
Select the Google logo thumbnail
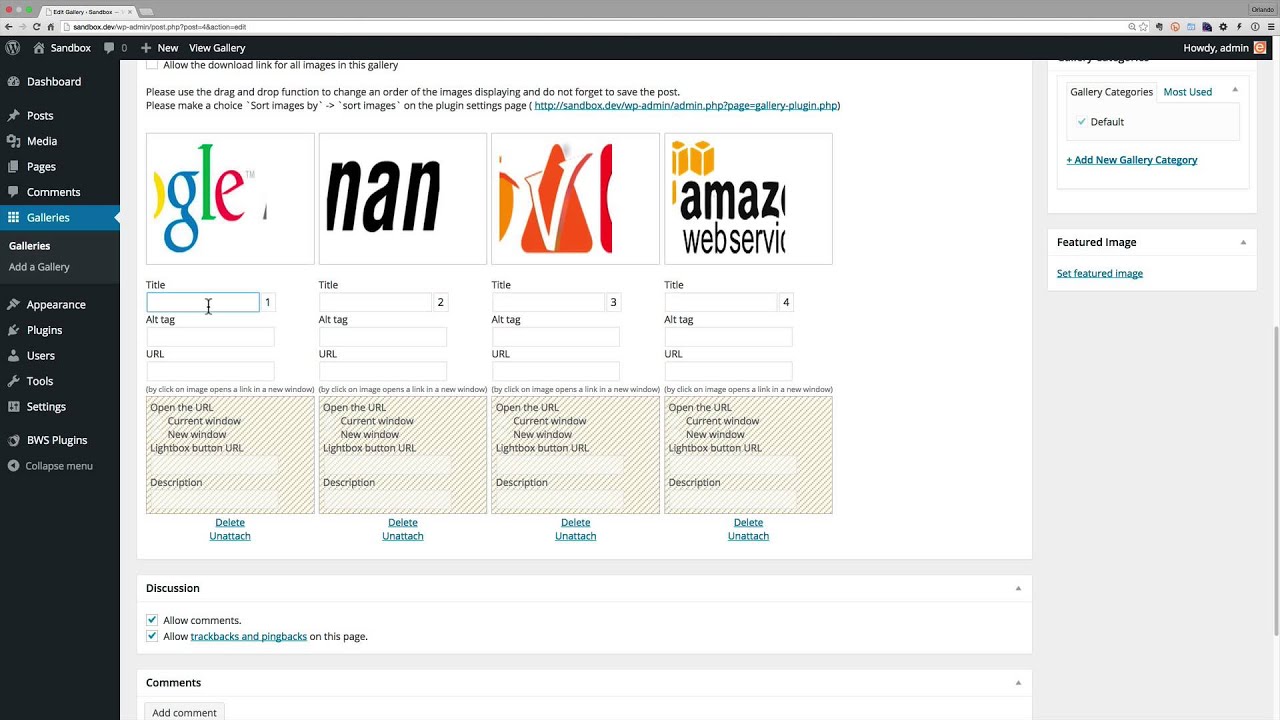[x=230, y=199]
